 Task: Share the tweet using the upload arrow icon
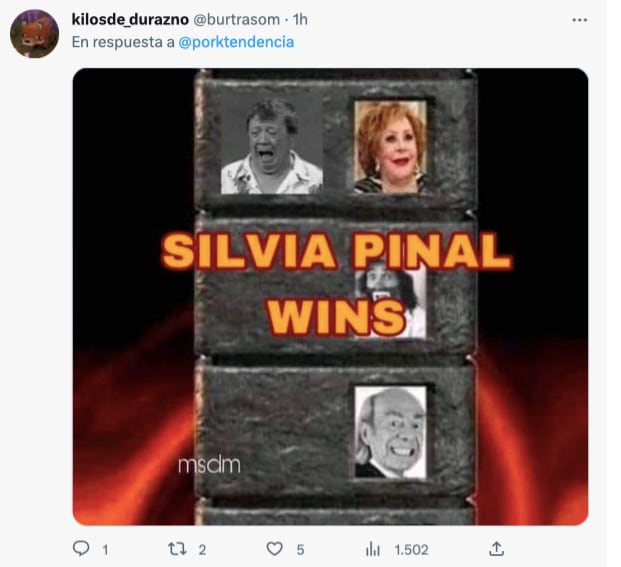pos(496,549)
